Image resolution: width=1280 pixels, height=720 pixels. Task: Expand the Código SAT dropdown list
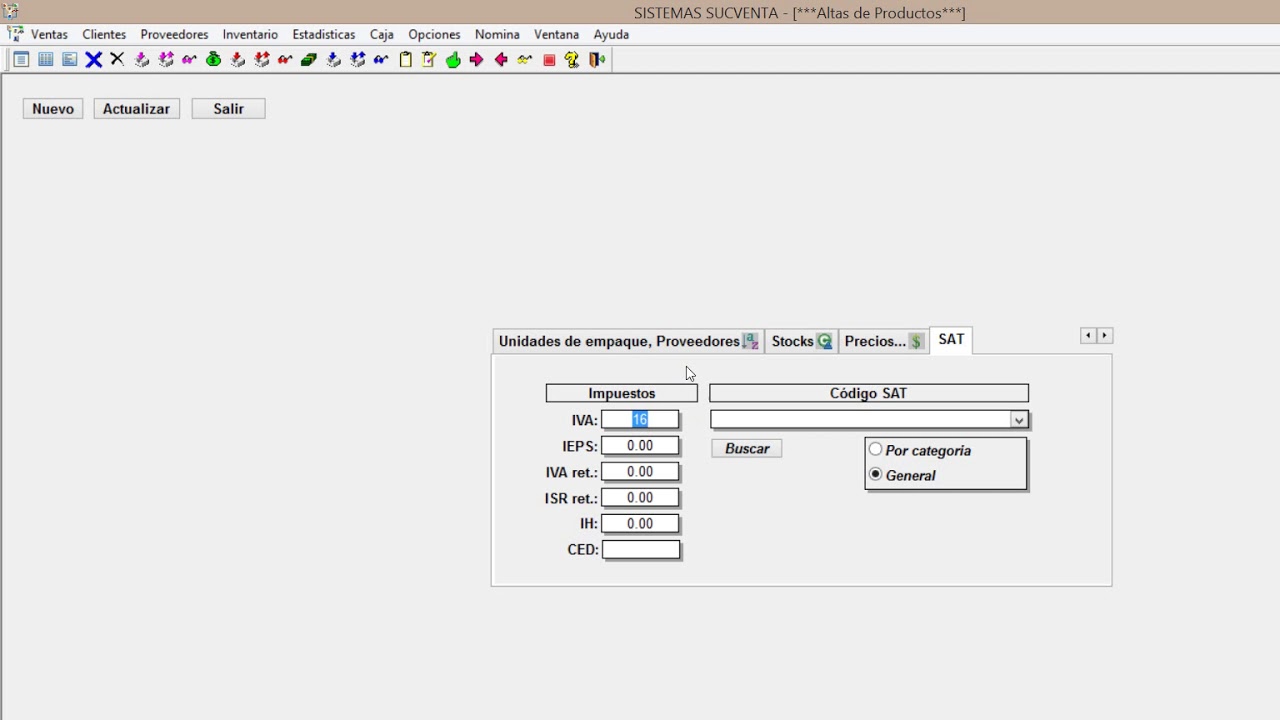(x=1019, y=420)
